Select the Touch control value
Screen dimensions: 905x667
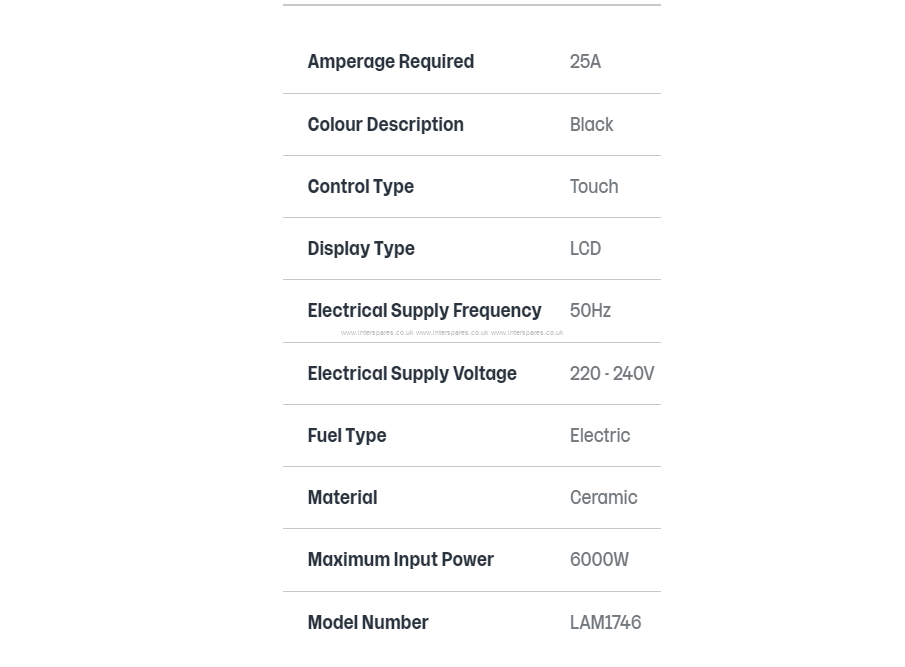point(594,187)
